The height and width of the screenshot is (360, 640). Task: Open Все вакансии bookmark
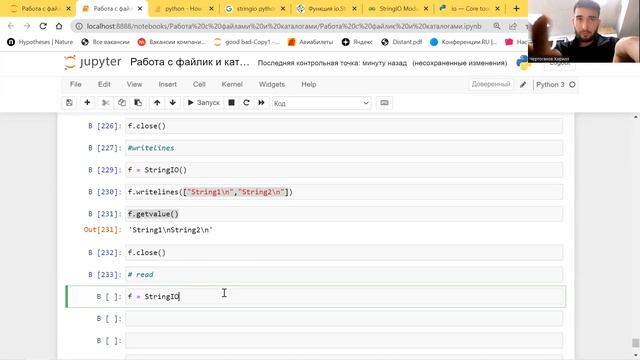(105, 42)
